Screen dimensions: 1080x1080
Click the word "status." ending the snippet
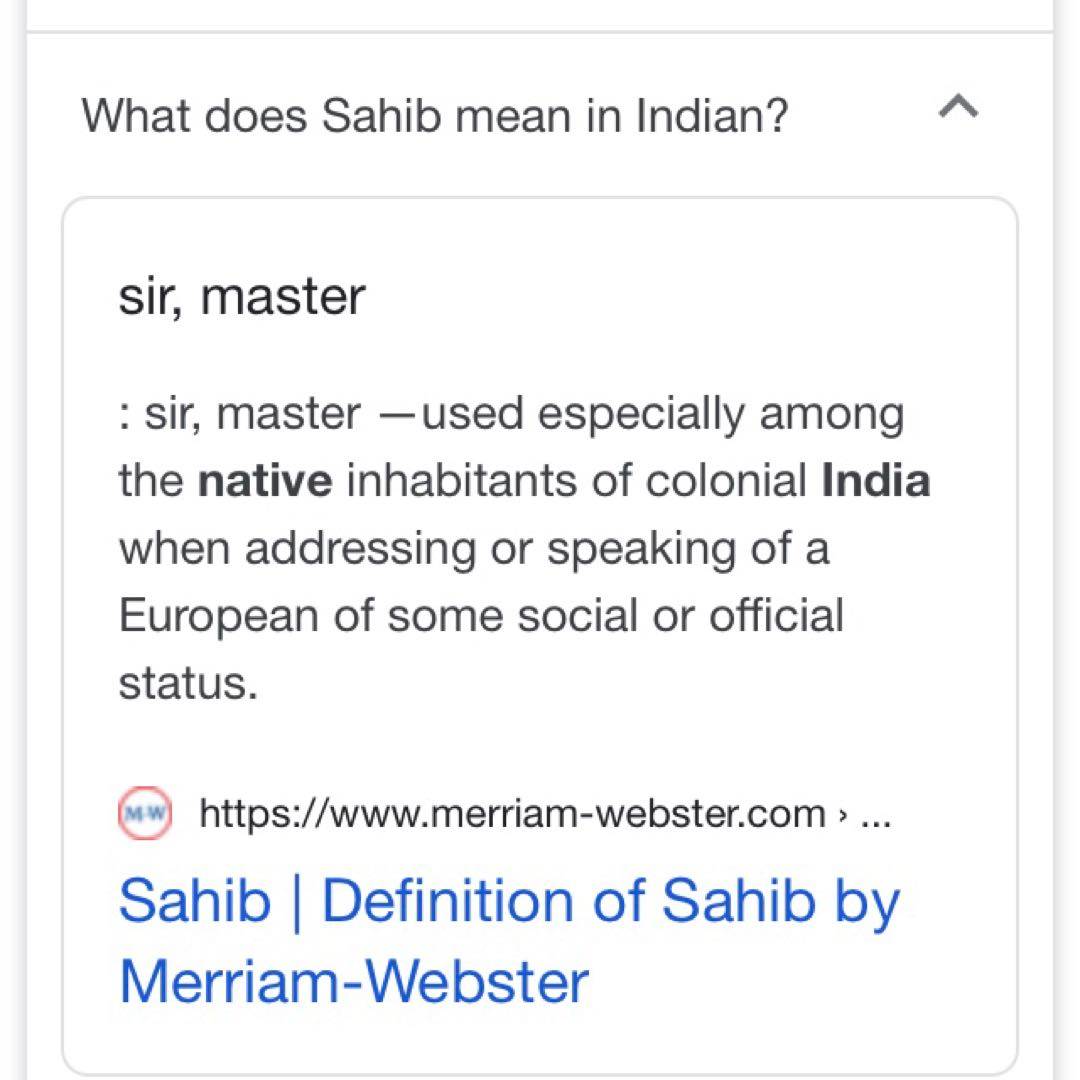coord(188,684)
